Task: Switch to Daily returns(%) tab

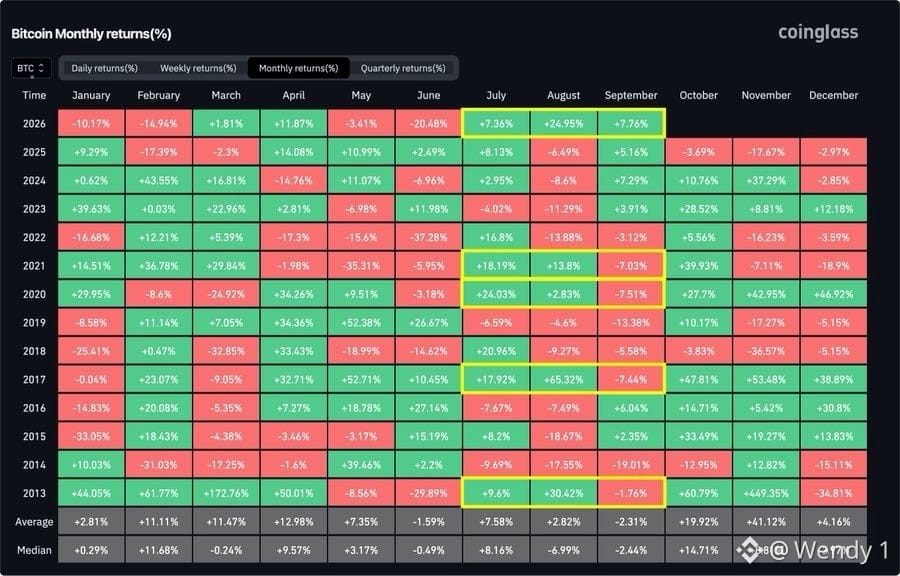Action: tap(104, 68)
